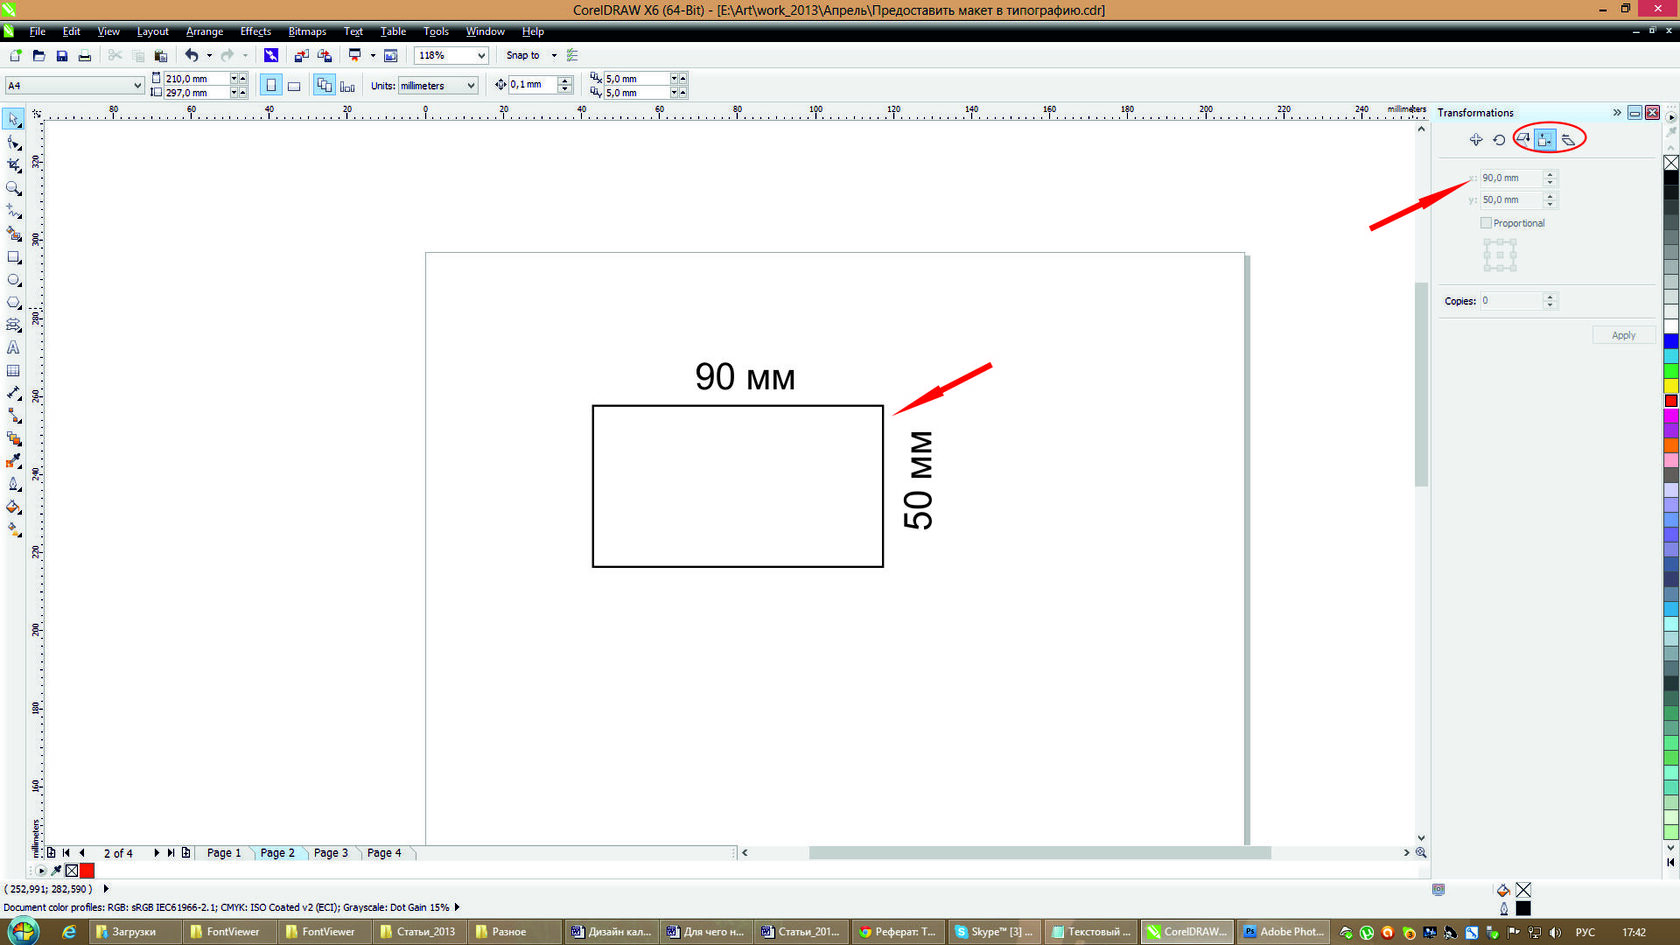The width and height of the screenshot is (1680, 945).
Task: Open the application launcher dropdown arrow
Action: point(373,56)
